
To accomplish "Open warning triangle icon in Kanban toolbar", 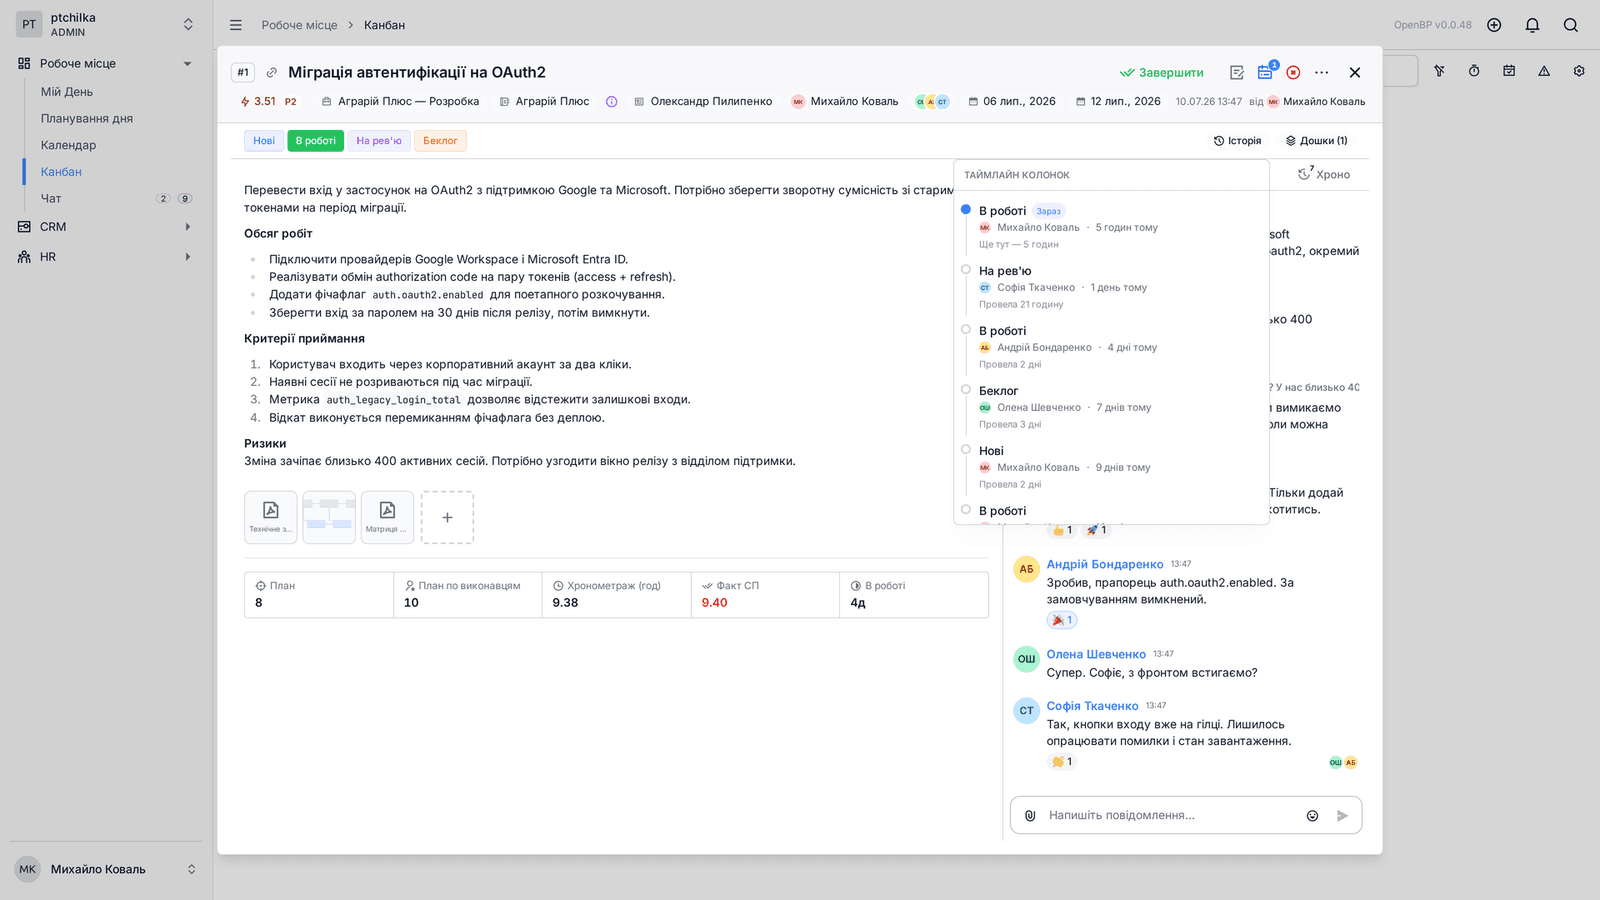I will point(1544,71).
